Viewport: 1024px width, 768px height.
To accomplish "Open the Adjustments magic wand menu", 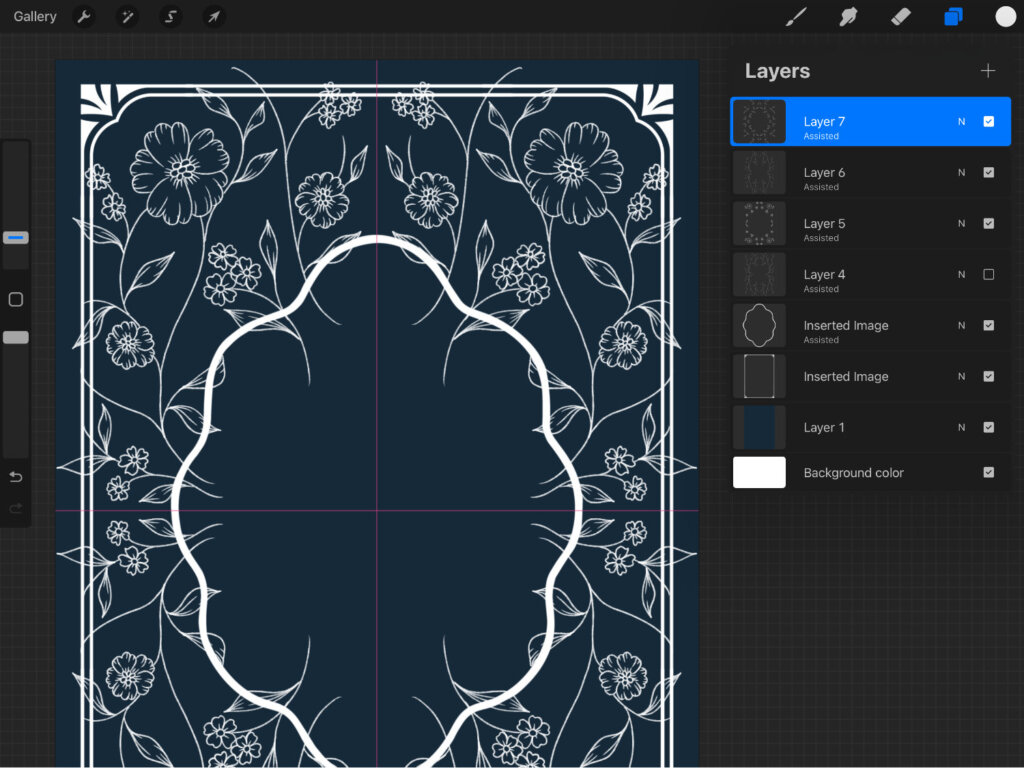I will coord(128,17).
